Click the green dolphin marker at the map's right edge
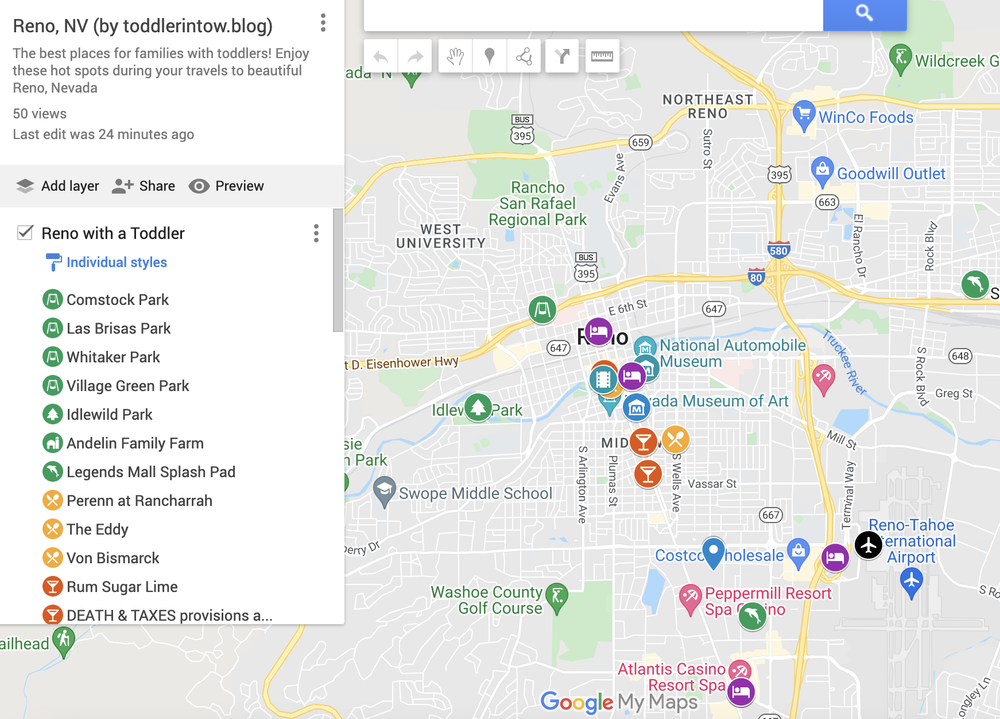This screenshot has width=1000, height=719. click(974, 284)
